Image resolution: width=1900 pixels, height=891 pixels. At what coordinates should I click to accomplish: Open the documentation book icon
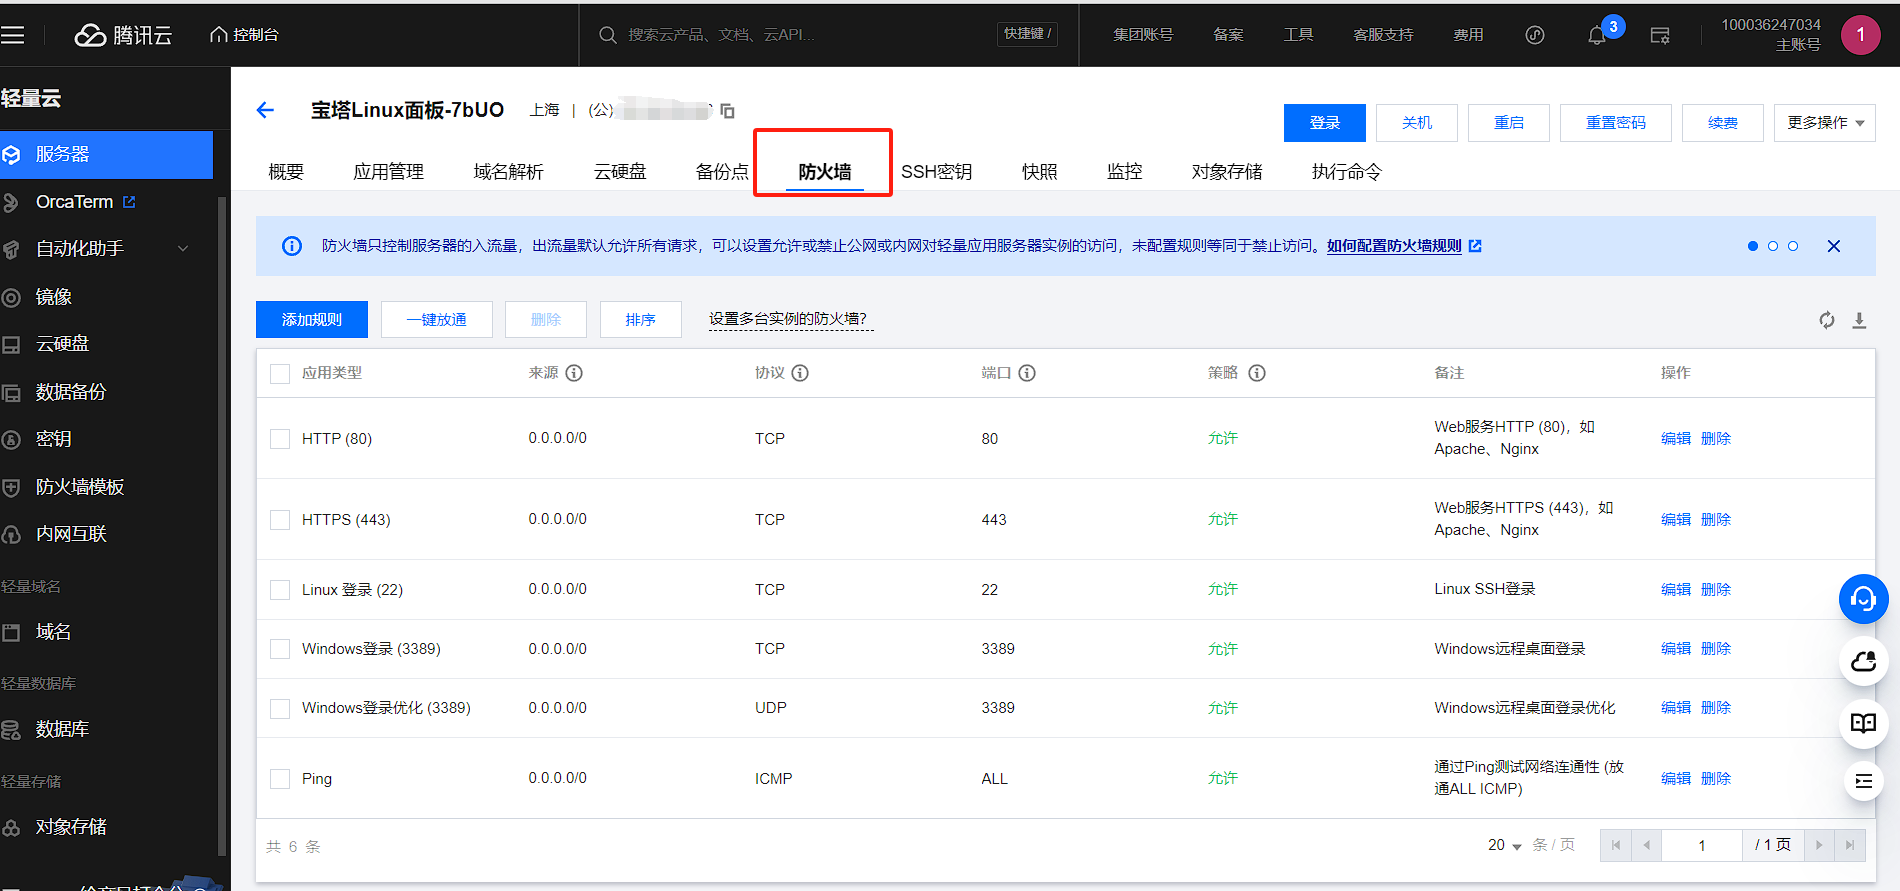click(x=1864, y=723)
